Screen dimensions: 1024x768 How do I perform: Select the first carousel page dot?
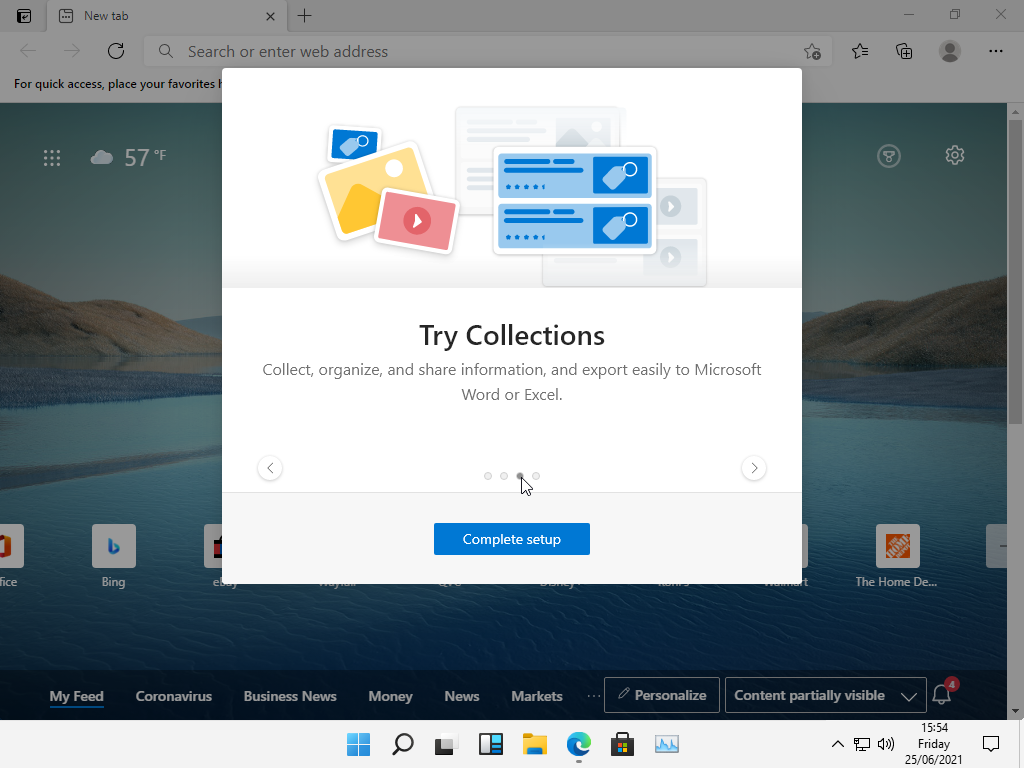pos(488,476)
